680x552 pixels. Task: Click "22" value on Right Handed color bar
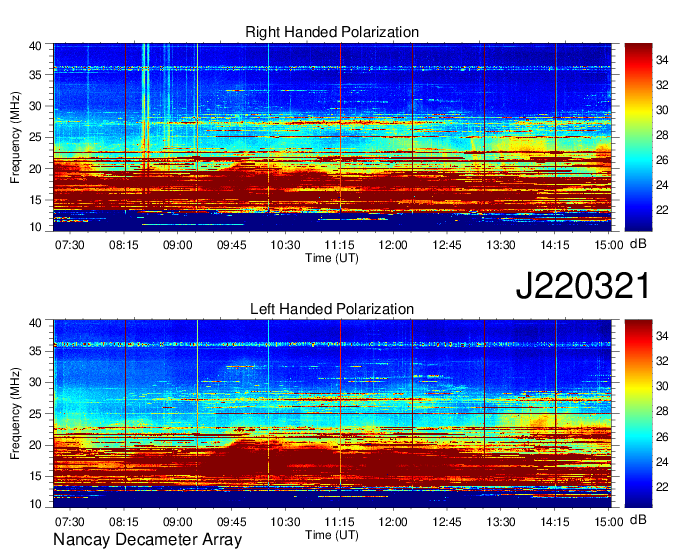point(662,210)
